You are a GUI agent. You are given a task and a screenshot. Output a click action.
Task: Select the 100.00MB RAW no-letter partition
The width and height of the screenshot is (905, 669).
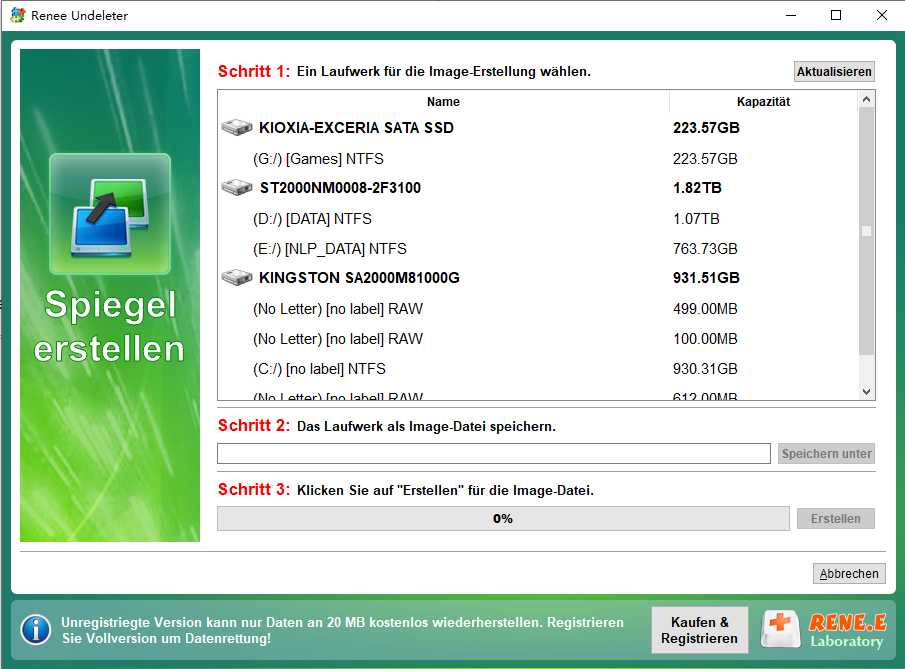pyautogui.click(x=537, y=338)
